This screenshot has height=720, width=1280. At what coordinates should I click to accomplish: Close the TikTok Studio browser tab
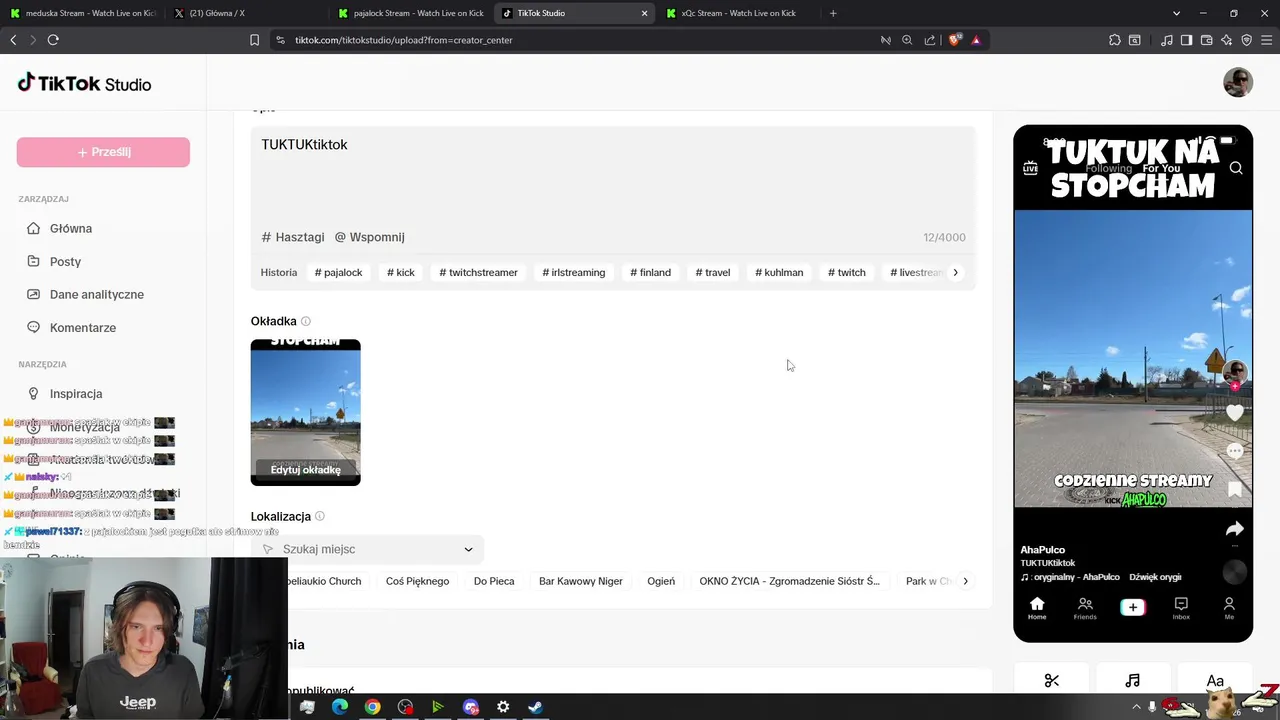coord(644,13)
